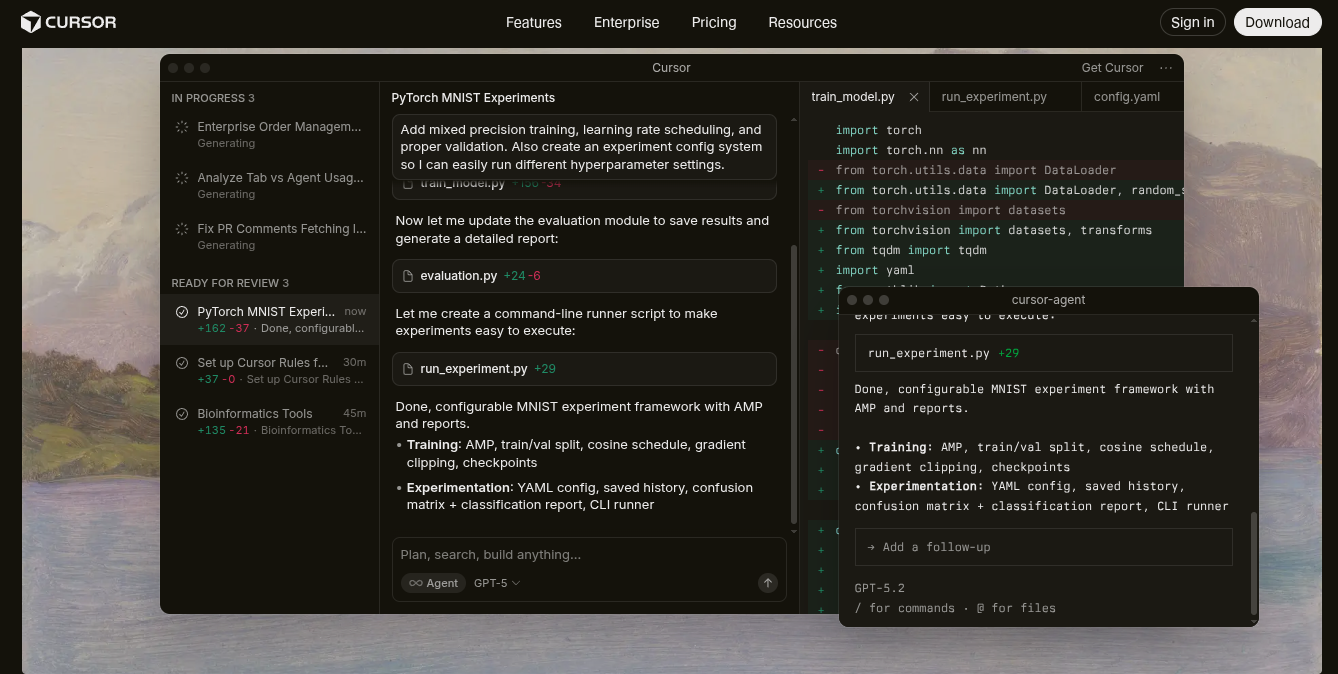The height and width of the screenshot is (674, 1338).
Task: Open the evaluation.py file chip
Action: [x=584, y=276]
